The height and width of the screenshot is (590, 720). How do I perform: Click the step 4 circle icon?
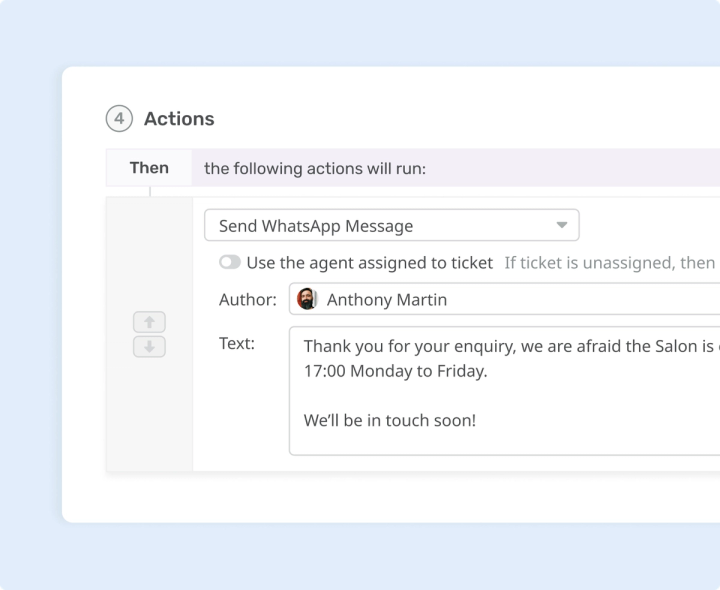click(x=119, y=118)
